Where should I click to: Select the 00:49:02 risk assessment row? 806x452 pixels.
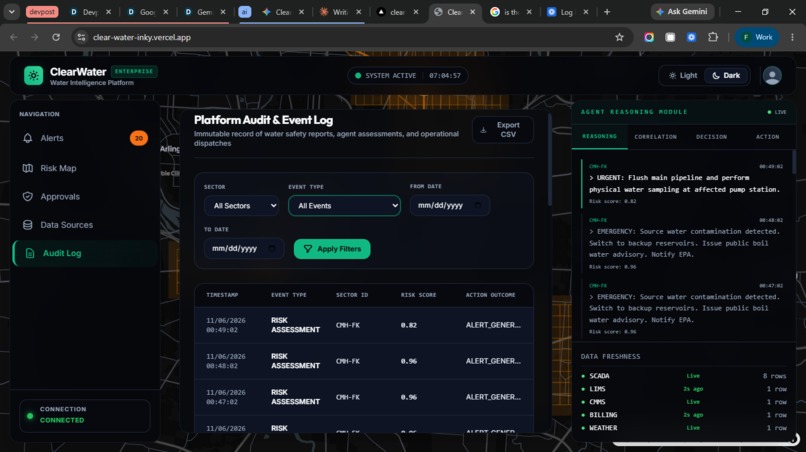pyautogui.click(x=364, y=325)
